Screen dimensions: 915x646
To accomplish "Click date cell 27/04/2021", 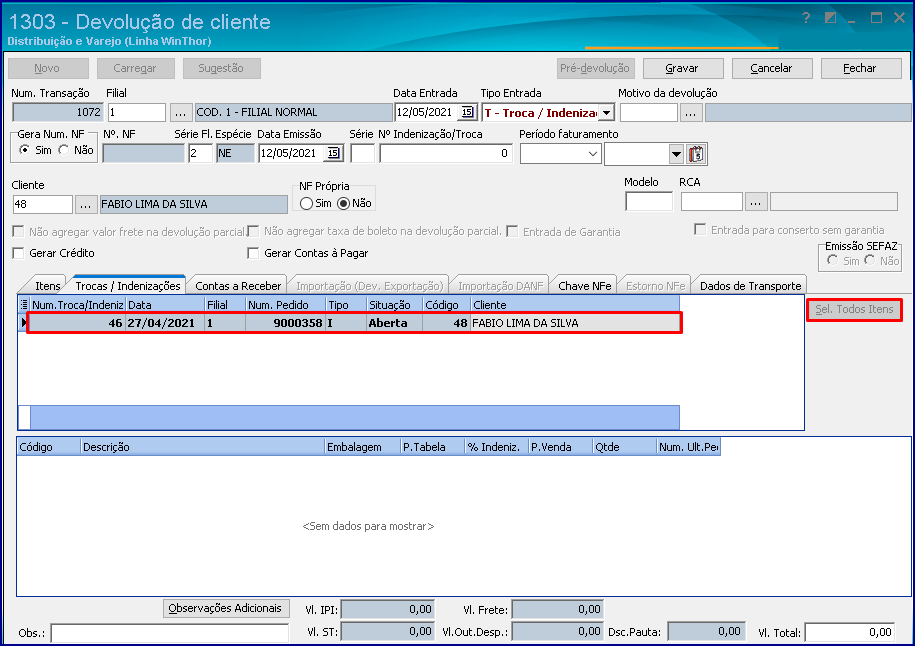I will point(165,323).
